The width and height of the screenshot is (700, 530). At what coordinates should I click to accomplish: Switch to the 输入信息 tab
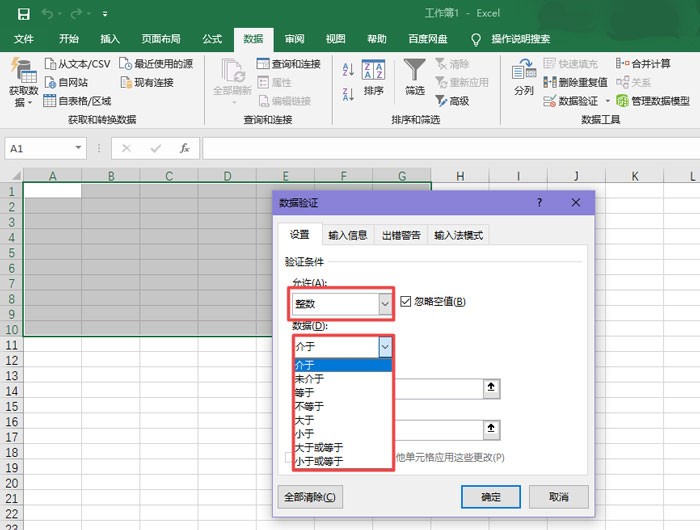[348, 236]
